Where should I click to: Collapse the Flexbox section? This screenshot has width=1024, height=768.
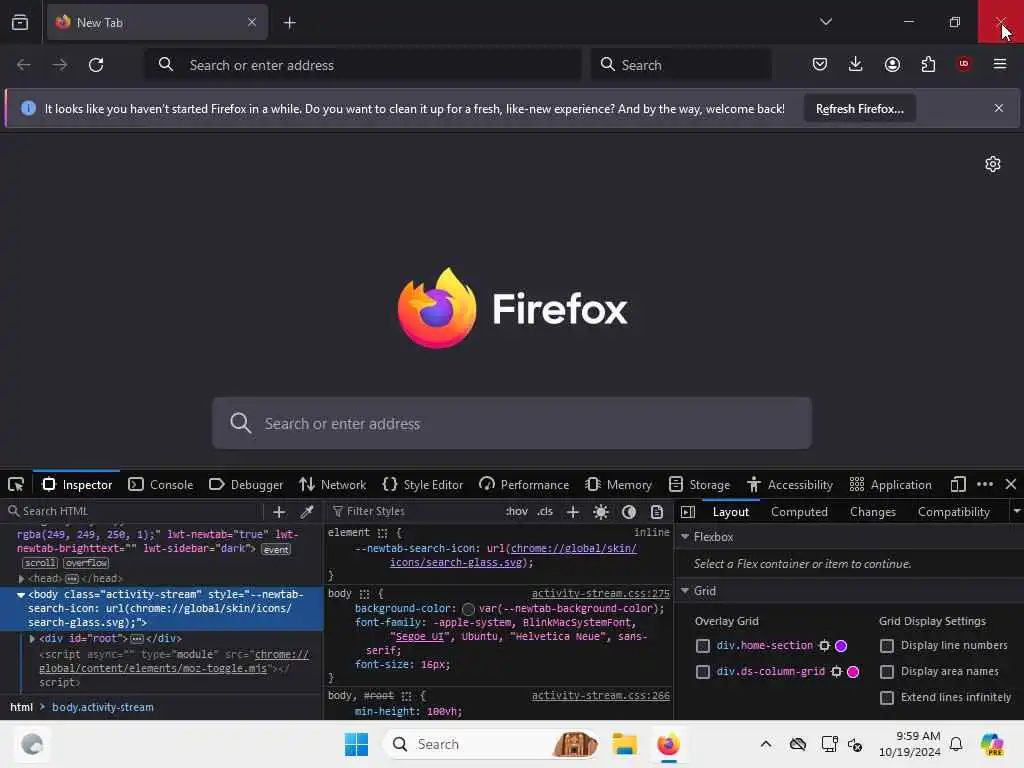point(685,537)
